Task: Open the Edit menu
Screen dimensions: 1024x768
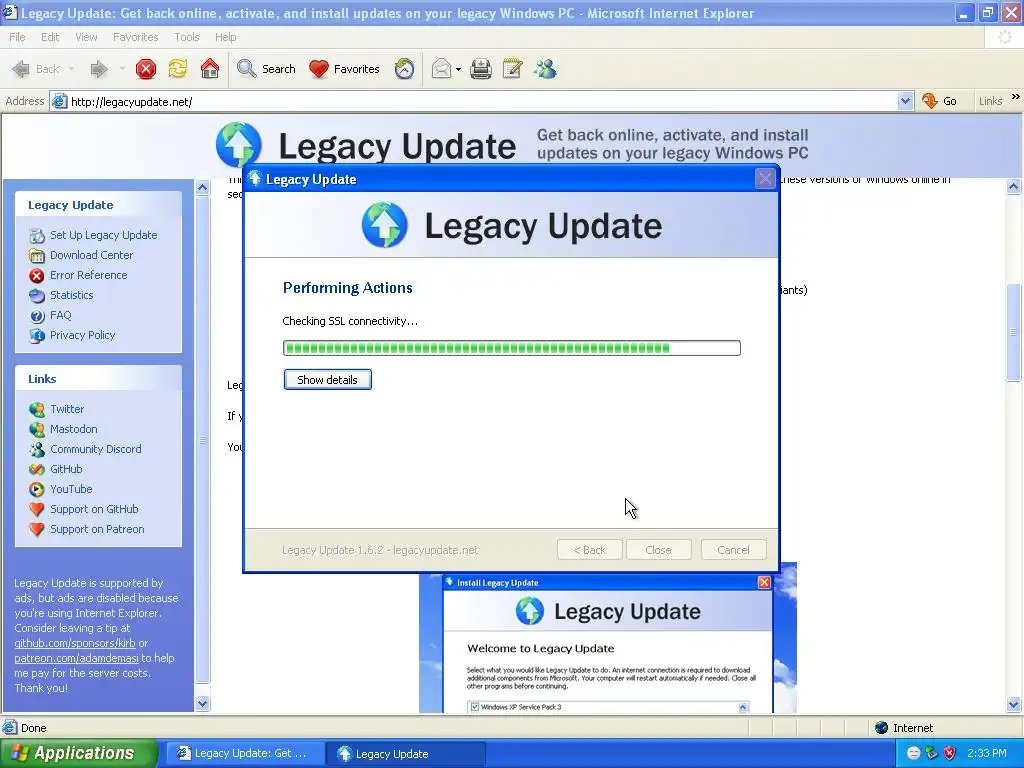Action: point(50,37)
